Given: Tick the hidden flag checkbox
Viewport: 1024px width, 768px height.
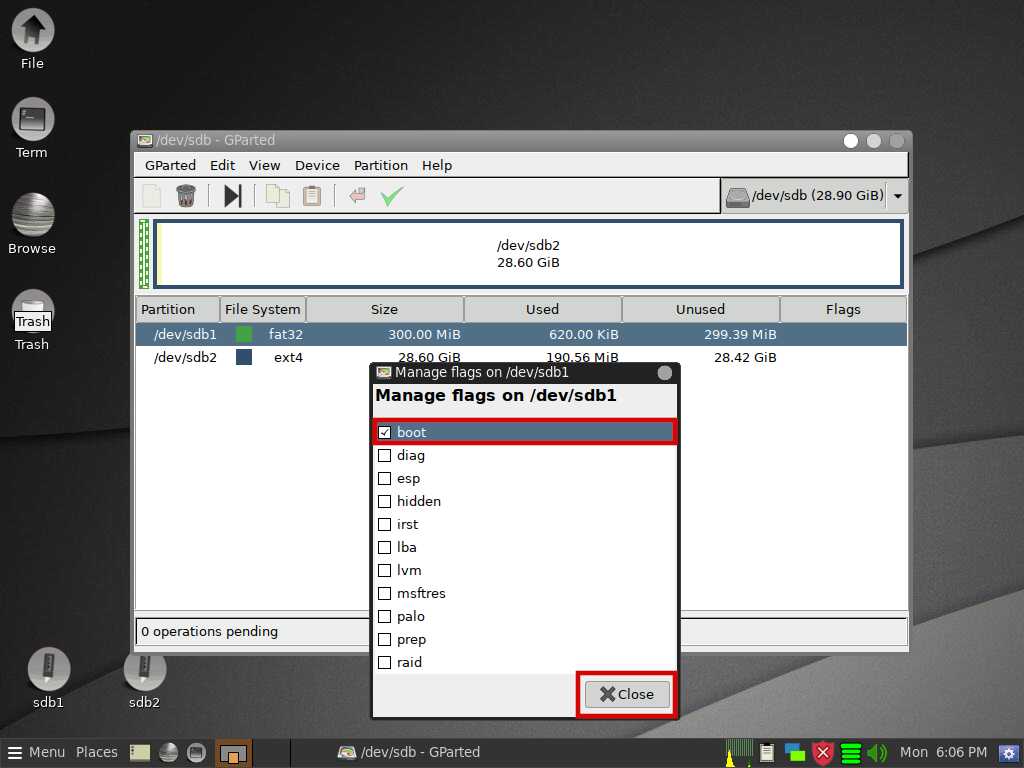Looking at the screenshot, I should (385, 501).
